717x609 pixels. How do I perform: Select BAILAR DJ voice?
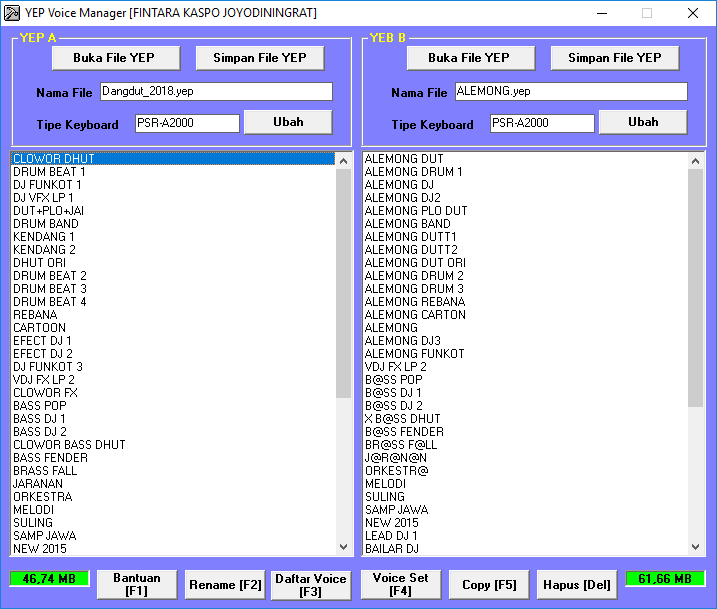pos(525,549)
